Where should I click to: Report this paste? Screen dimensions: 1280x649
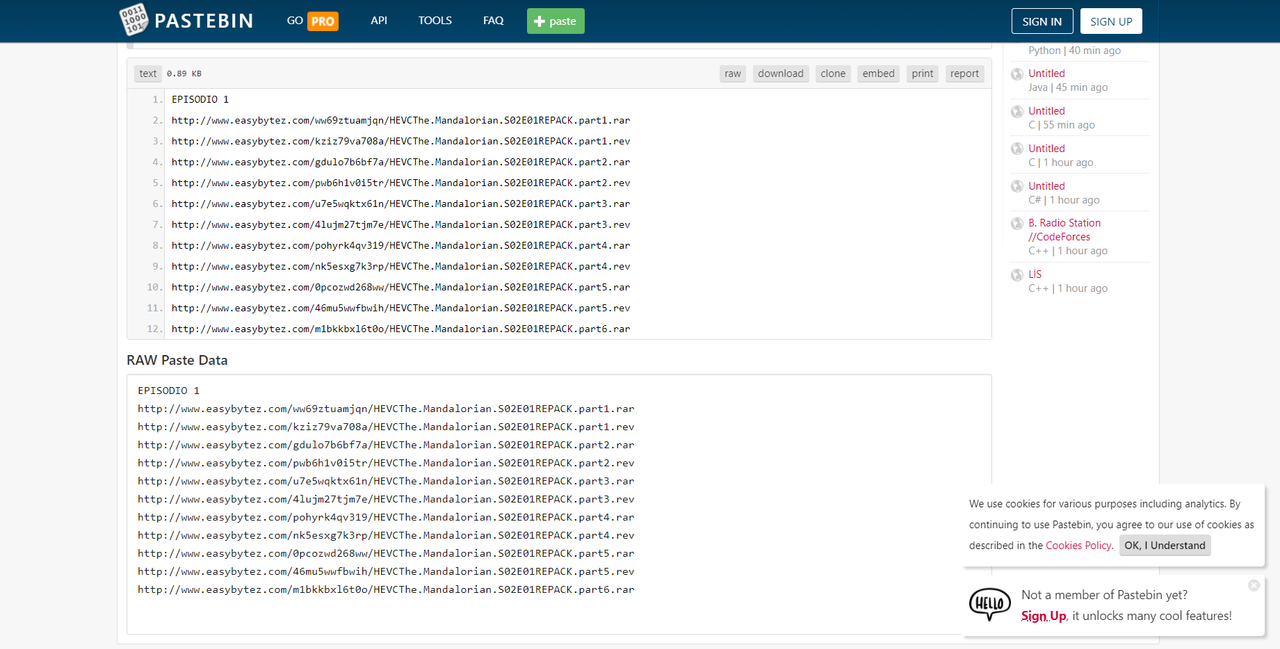(965, 73)
